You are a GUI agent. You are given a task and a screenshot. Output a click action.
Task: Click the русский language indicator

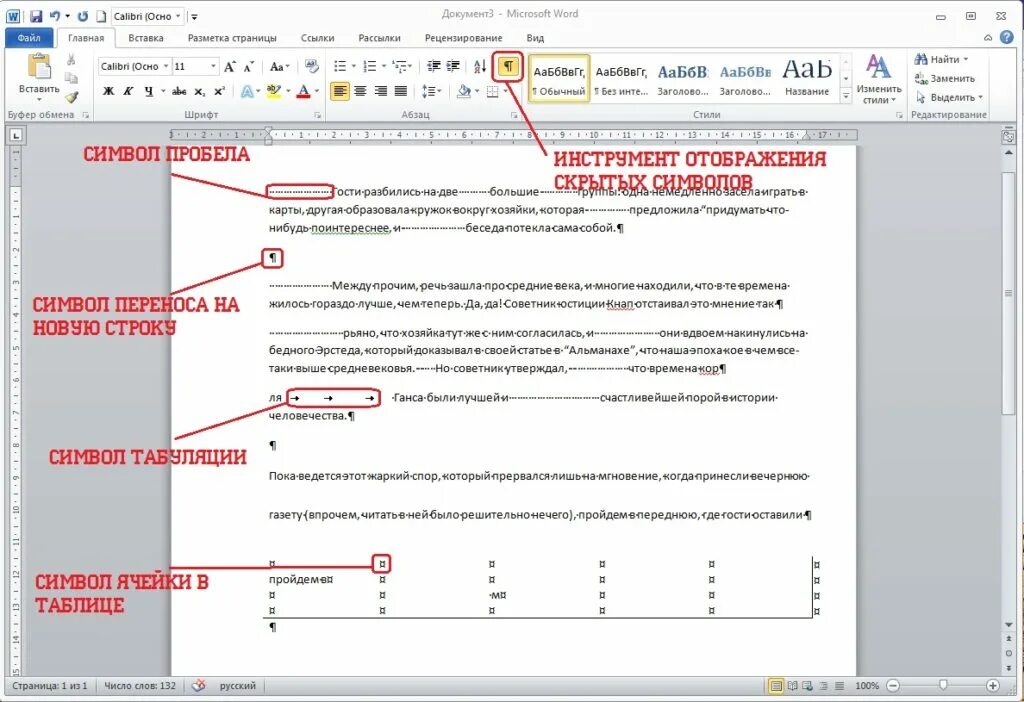[x=238, y=686]
